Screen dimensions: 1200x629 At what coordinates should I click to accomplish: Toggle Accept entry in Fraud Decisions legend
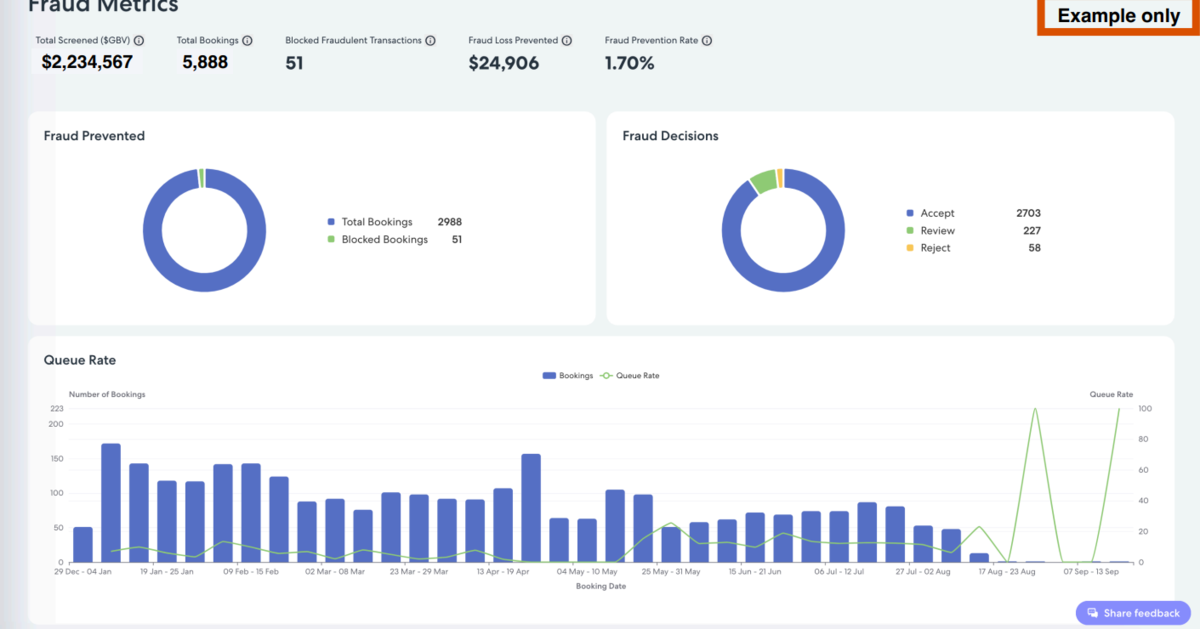tap(936, 213)
